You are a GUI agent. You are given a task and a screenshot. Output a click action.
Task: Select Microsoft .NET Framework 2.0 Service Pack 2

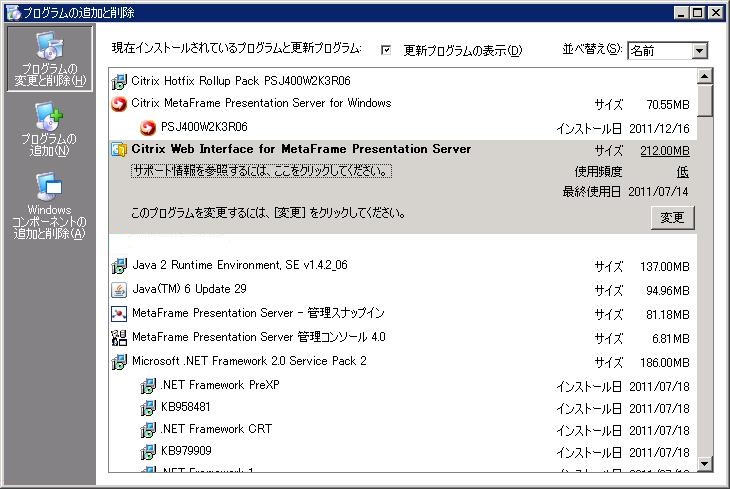pos(249,361)
